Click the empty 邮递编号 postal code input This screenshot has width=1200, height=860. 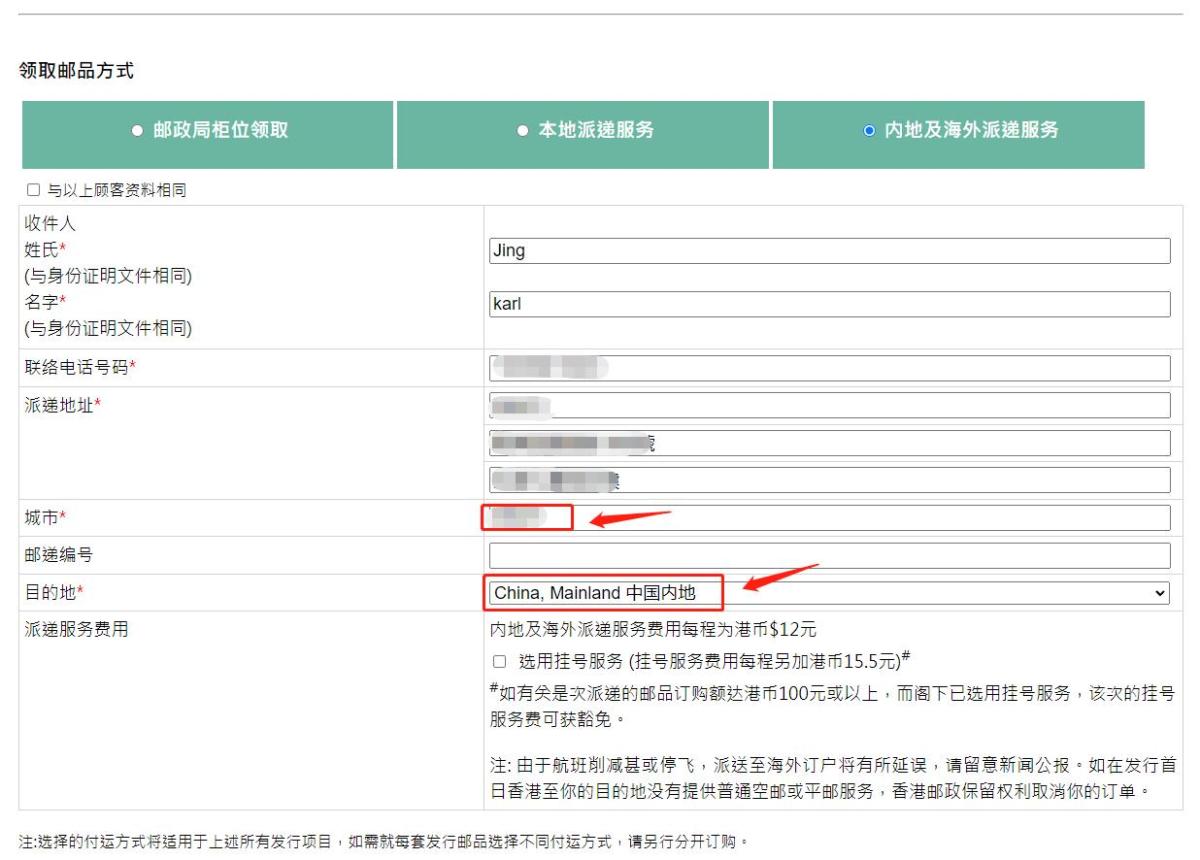point(829,556)
